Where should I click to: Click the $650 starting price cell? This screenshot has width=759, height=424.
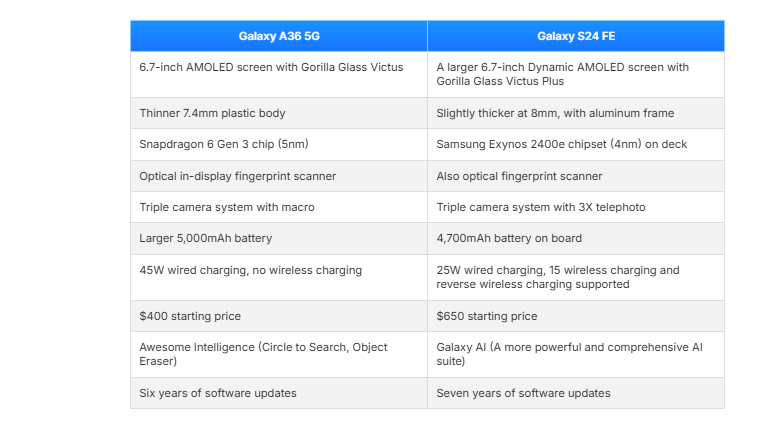576,316
